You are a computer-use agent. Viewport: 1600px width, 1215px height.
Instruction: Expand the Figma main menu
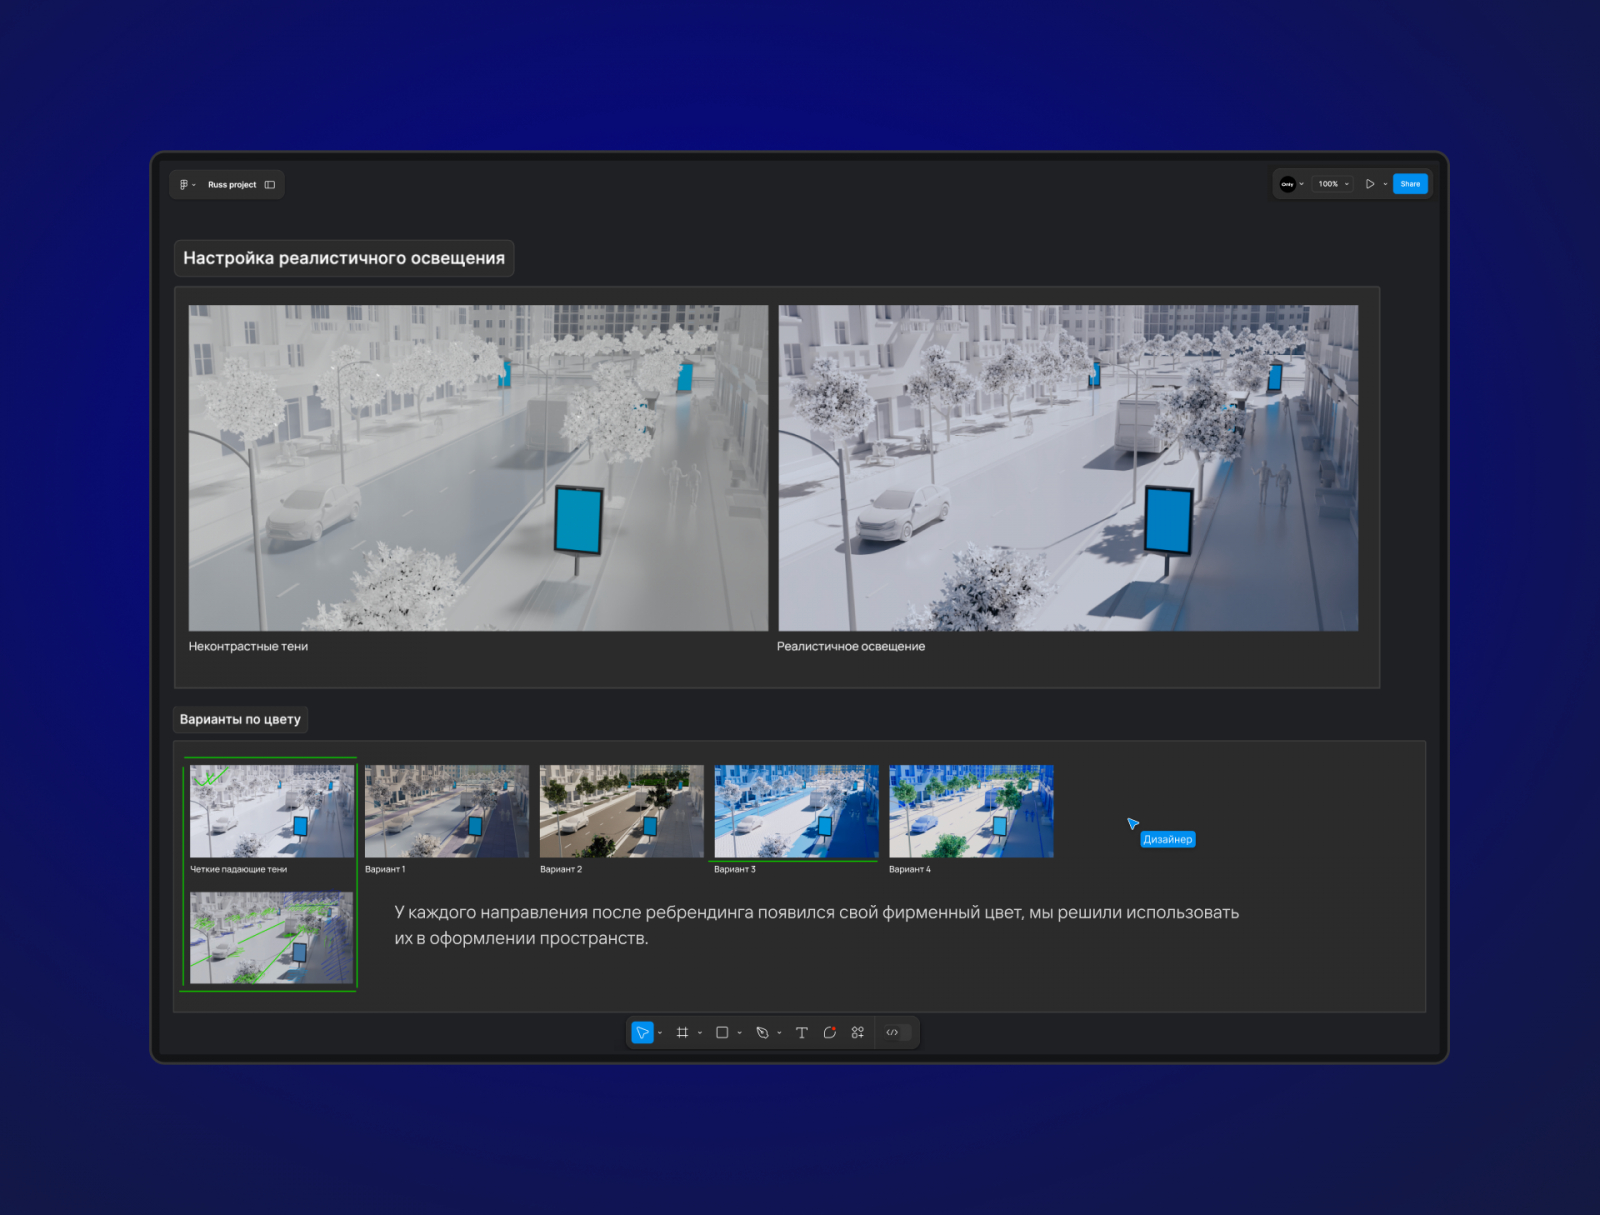click(185, 185)
